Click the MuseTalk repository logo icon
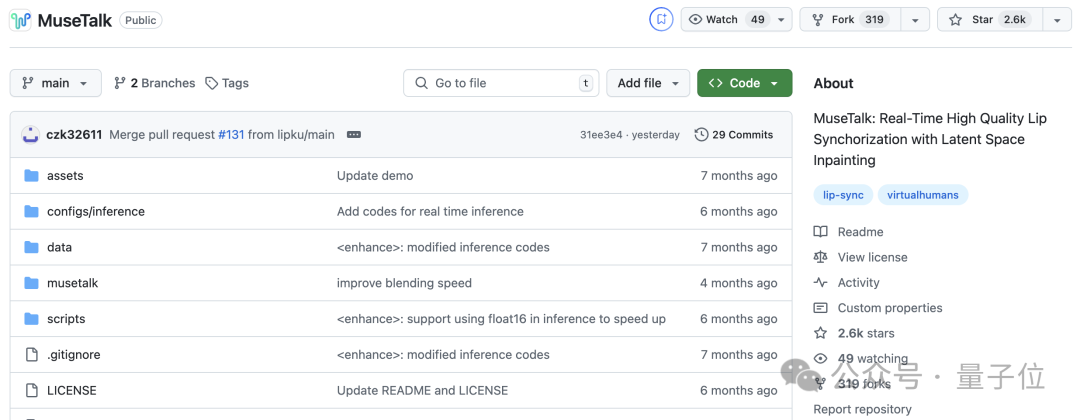Screen dimensions: 1080x420 21,20
